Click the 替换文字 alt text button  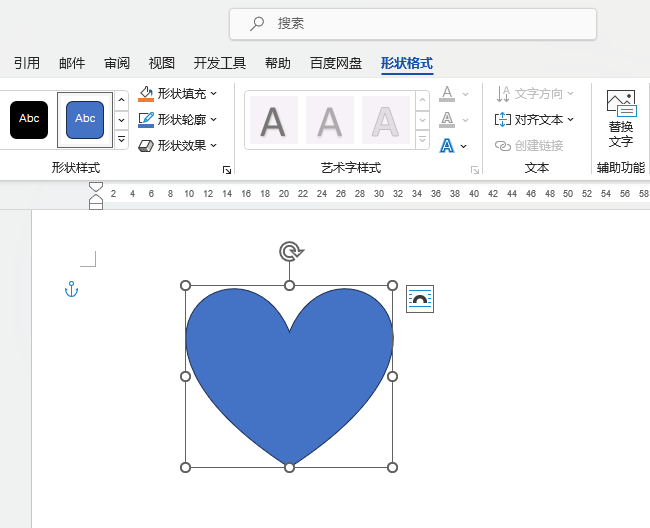pos(621,119)
